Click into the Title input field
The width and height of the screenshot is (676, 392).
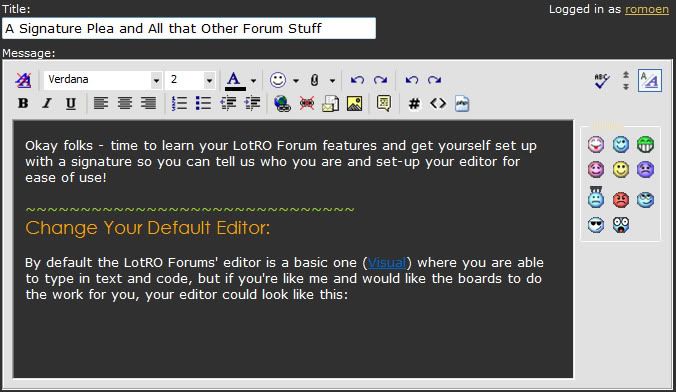coord(189,28)
